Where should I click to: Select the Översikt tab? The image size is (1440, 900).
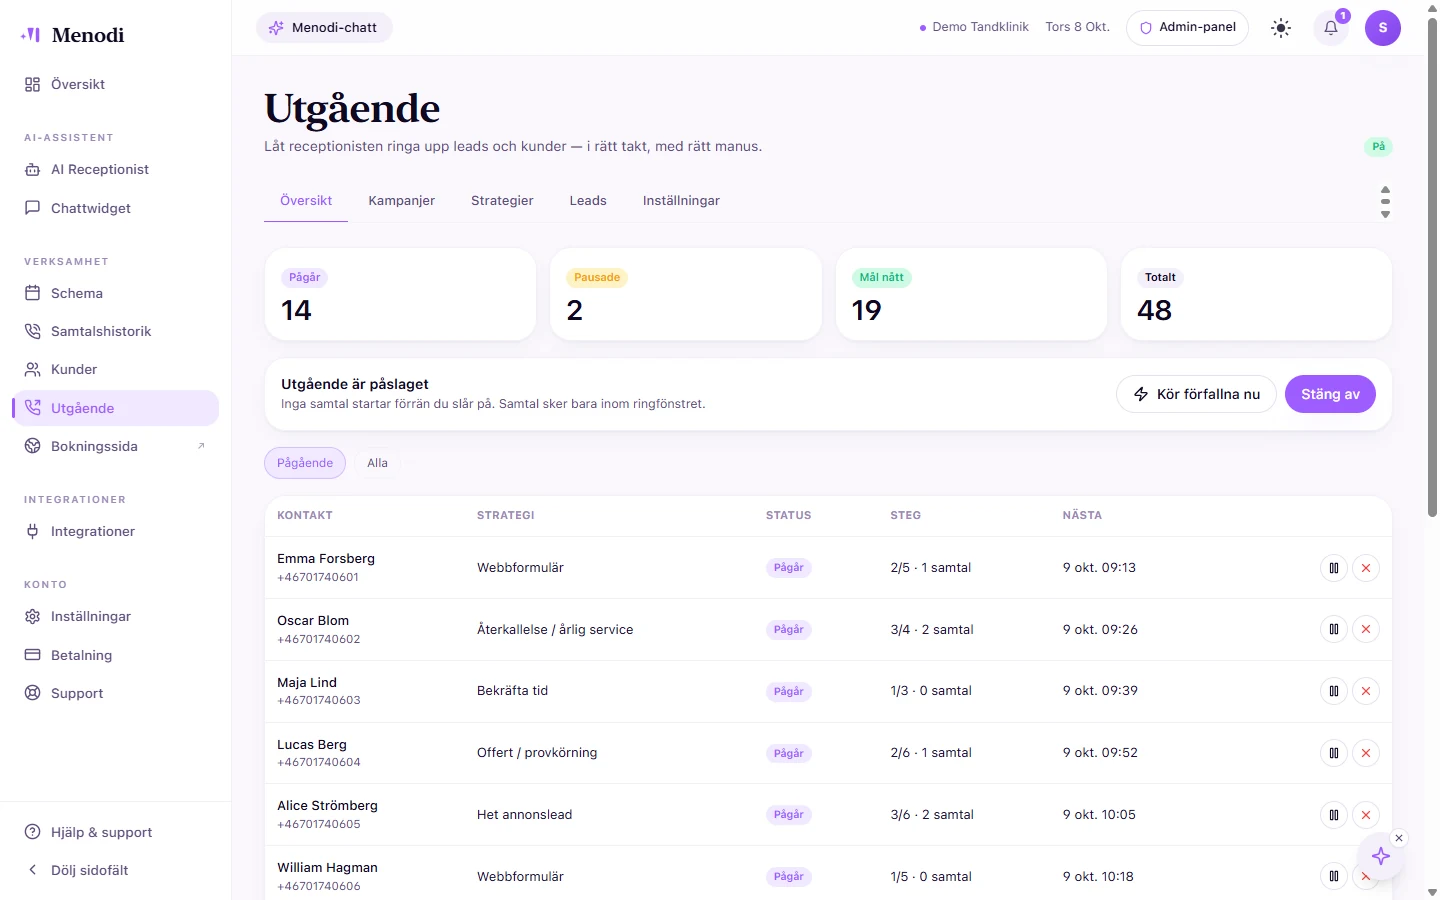(x=306, y=201)
